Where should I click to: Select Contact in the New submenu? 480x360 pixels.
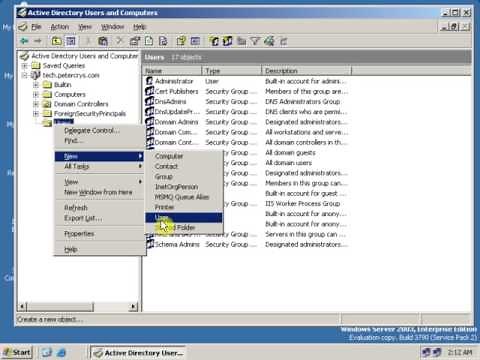(x=184, y=166)
